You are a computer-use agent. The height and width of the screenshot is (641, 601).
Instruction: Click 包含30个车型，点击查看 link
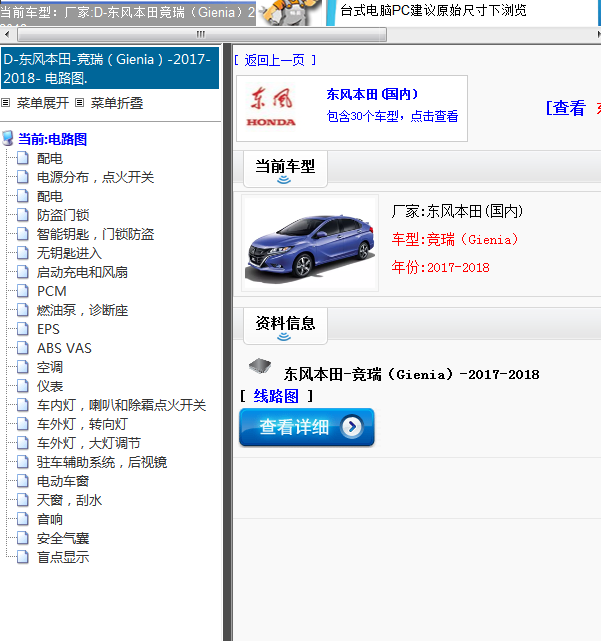click(392, 116)
